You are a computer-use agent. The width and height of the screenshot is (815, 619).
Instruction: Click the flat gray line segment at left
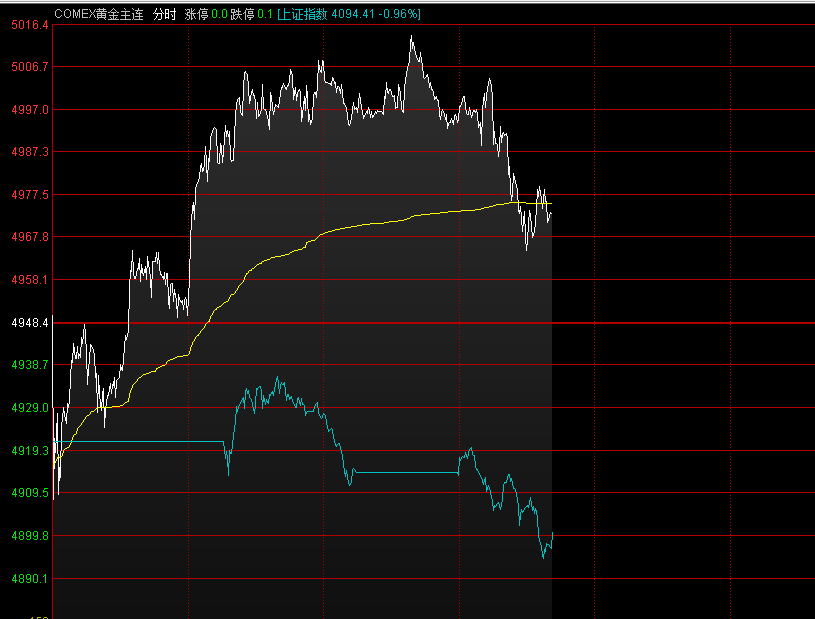tap(140, 441)
